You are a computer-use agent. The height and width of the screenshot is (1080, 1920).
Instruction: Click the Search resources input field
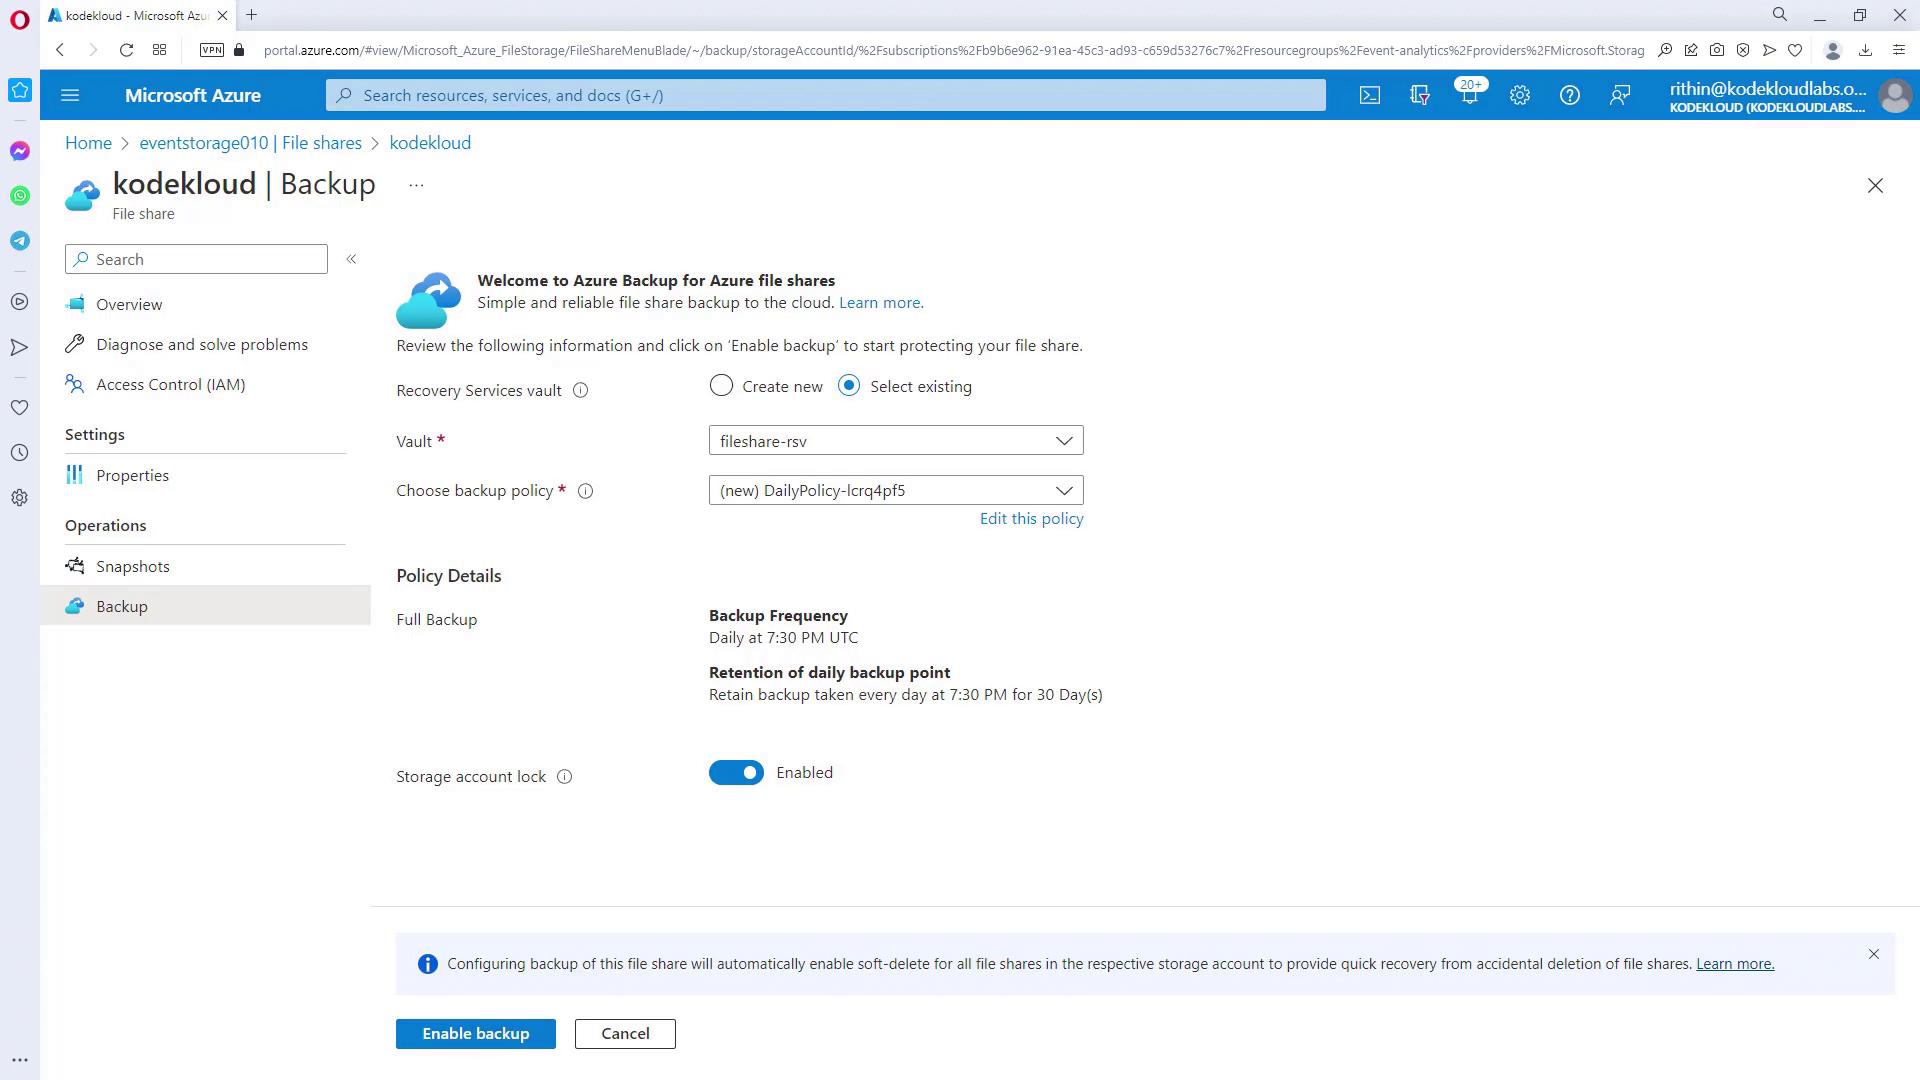click(825, 95)
